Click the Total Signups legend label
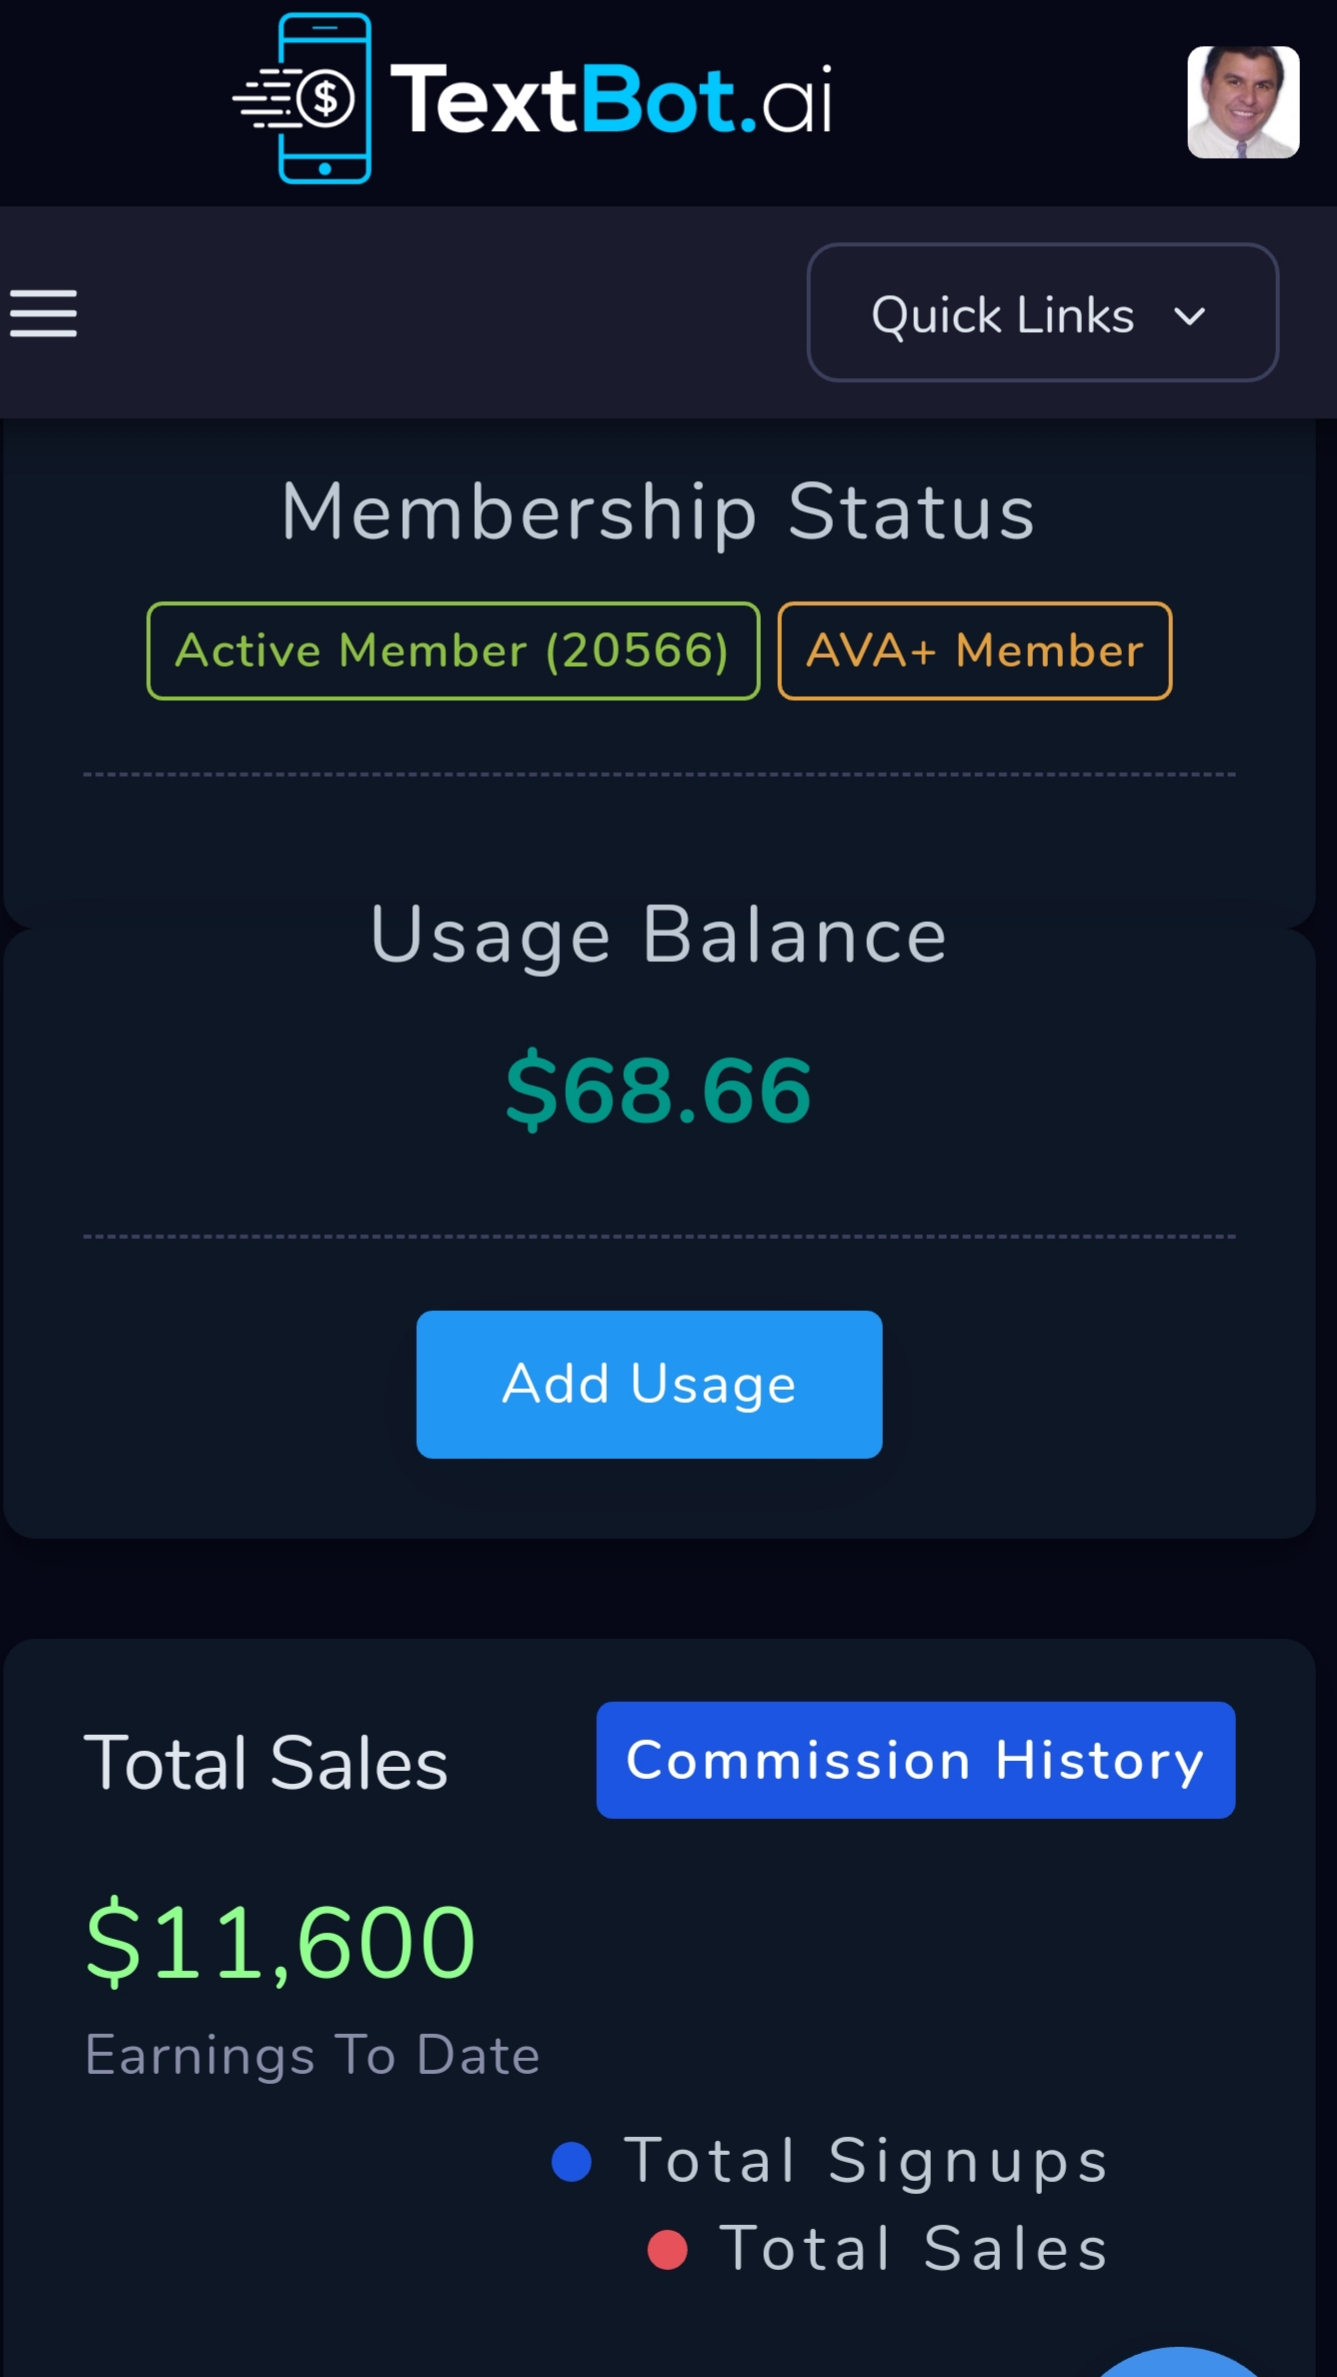 pyautogui.click(x=866, y=2161)
